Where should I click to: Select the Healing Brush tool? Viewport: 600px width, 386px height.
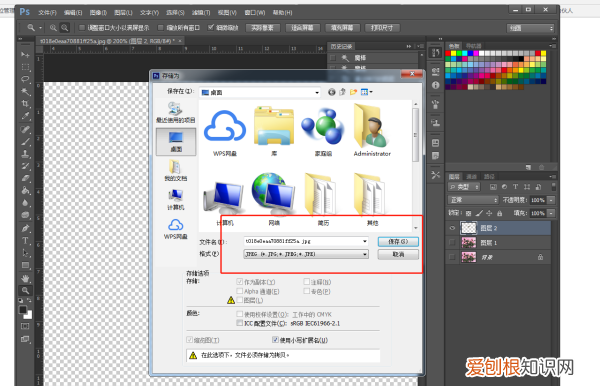point(25,129)
